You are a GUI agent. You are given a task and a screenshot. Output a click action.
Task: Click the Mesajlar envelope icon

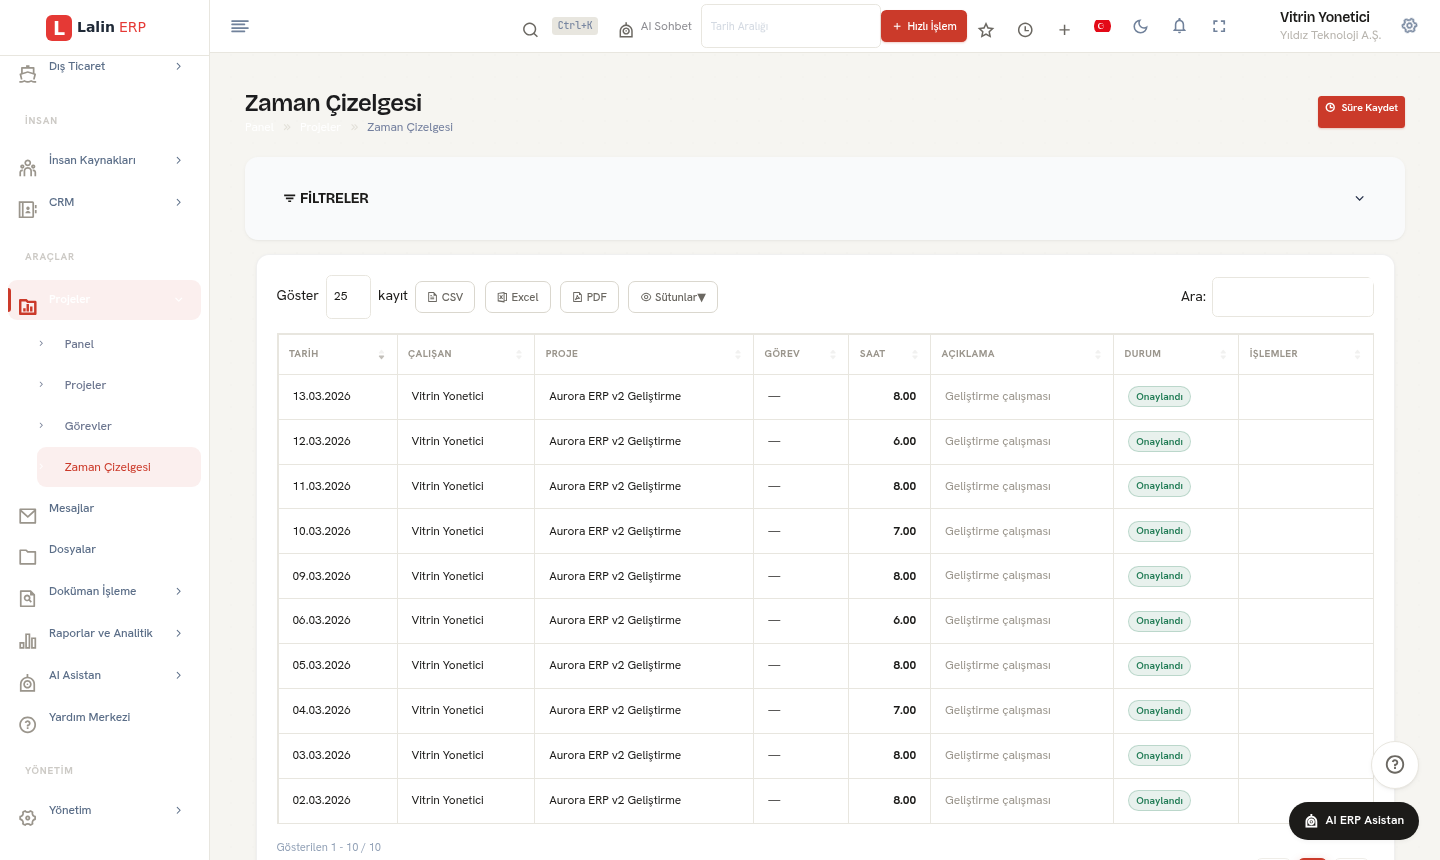tap(28, 516)
